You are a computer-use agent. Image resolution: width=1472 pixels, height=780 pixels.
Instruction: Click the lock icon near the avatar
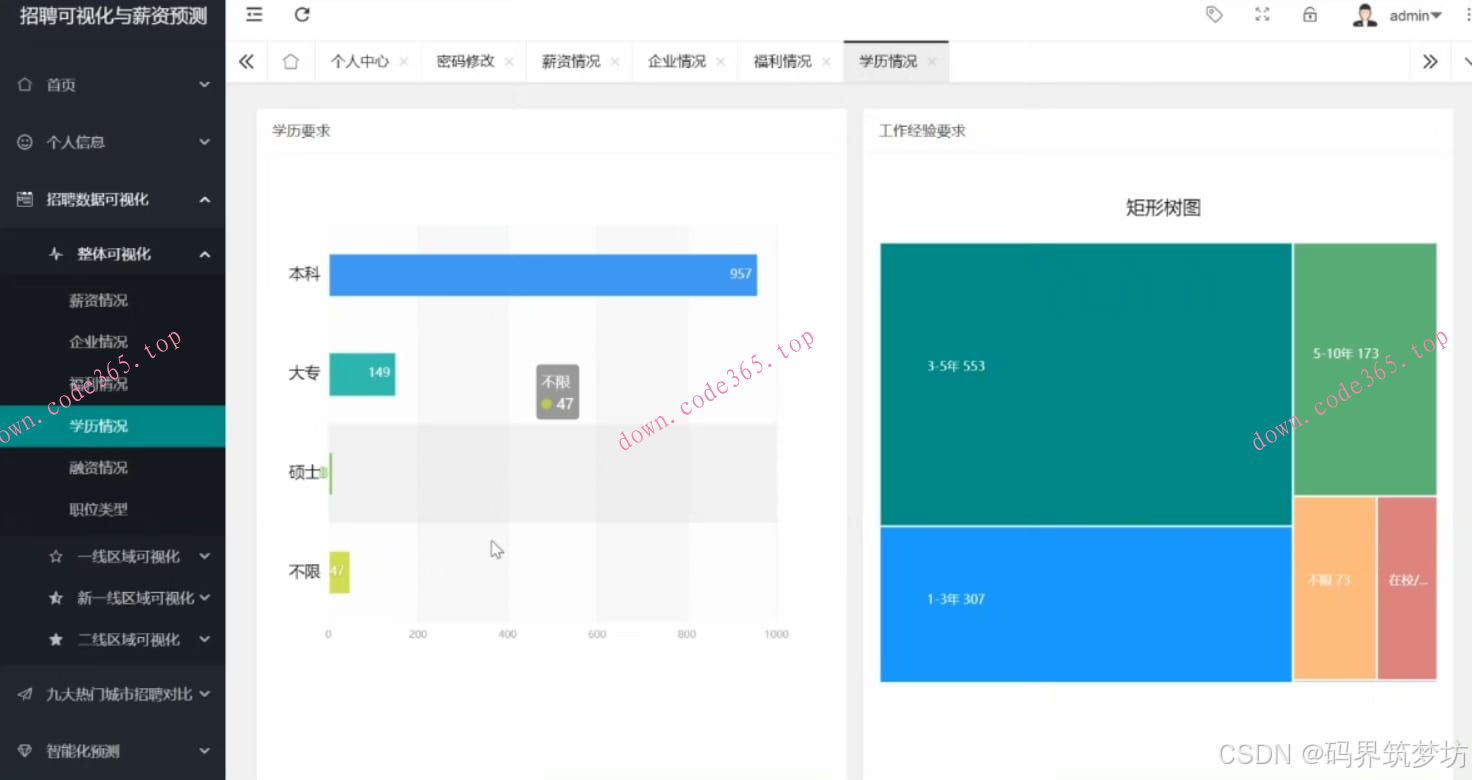pos(1309,15)
